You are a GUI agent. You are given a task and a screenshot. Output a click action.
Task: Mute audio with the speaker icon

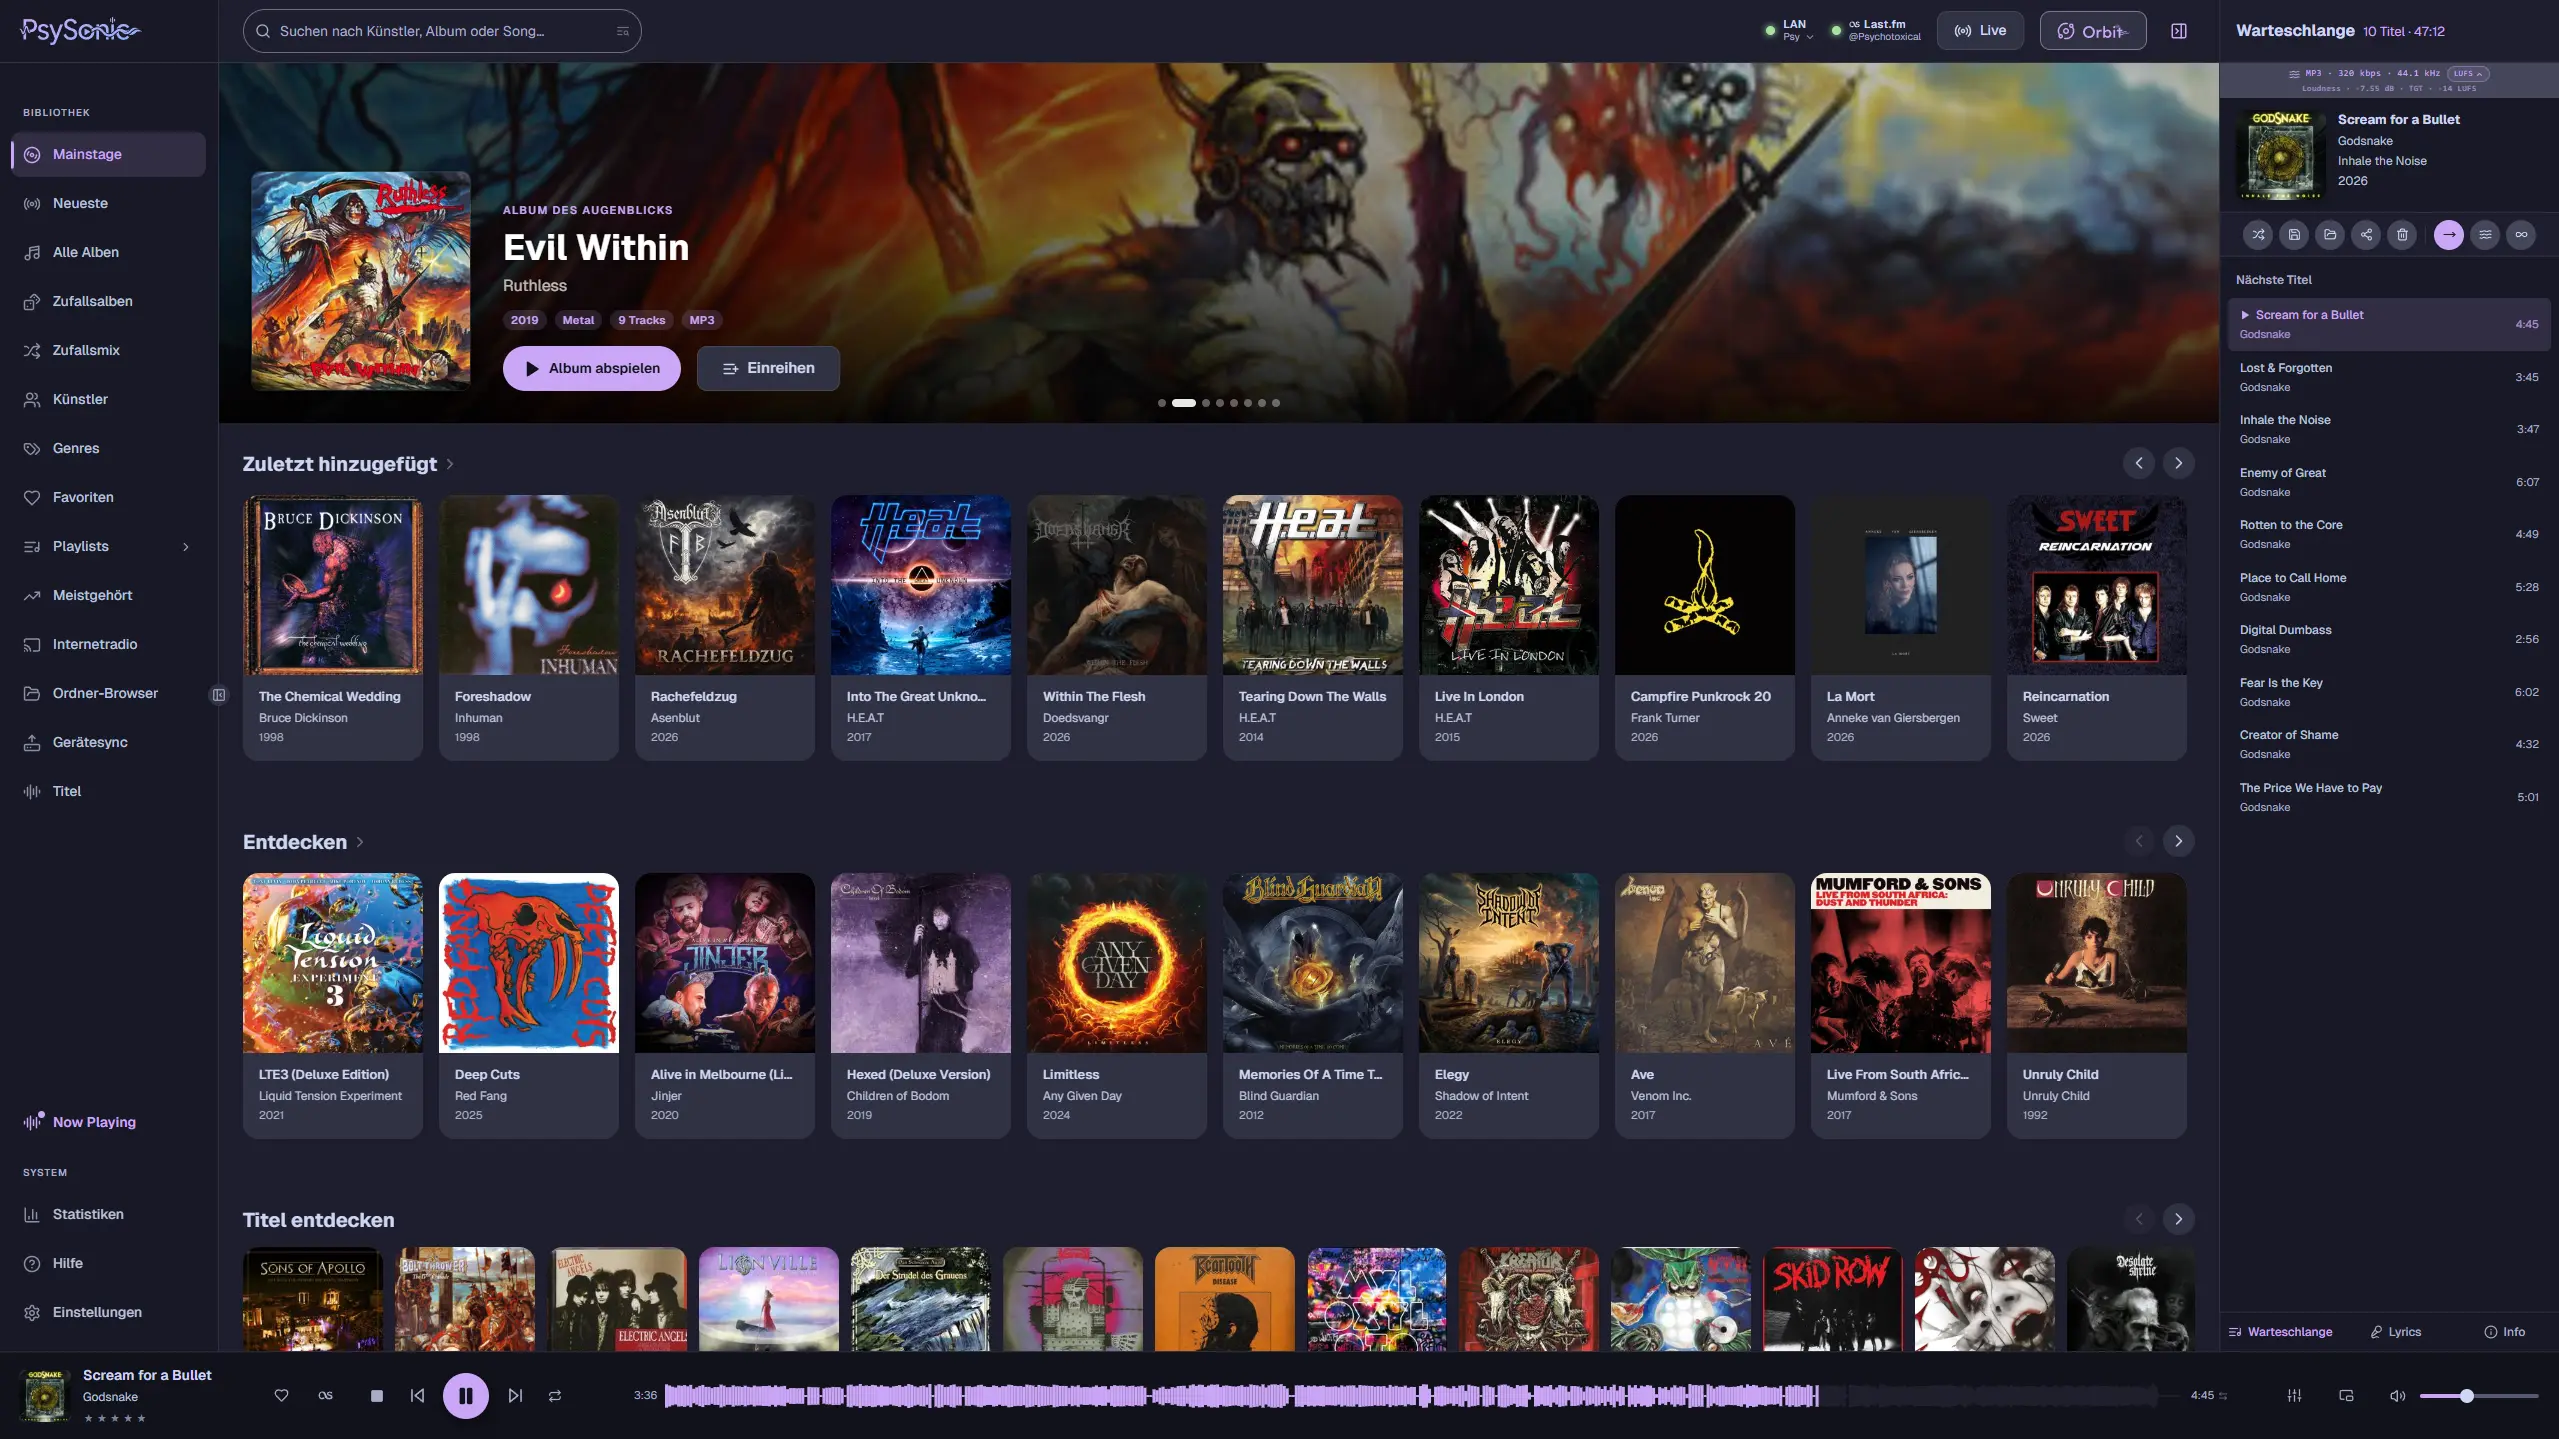[2397, 1396]
